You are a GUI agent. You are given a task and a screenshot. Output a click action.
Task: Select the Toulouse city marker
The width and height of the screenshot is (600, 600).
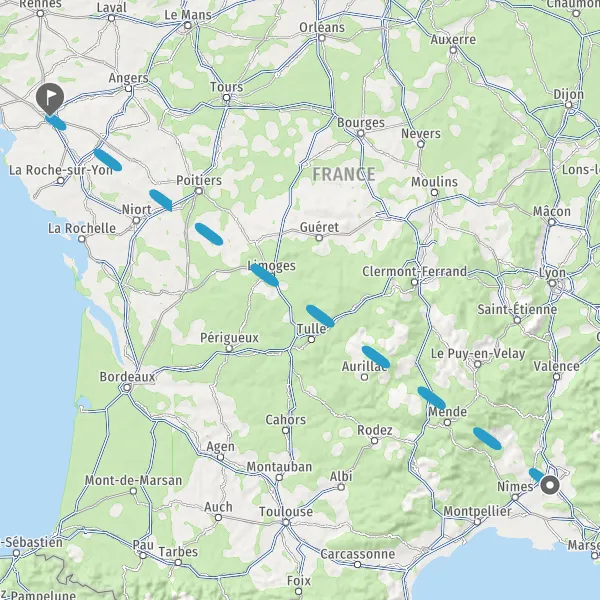pyautogui.click(x=286, y=522)
